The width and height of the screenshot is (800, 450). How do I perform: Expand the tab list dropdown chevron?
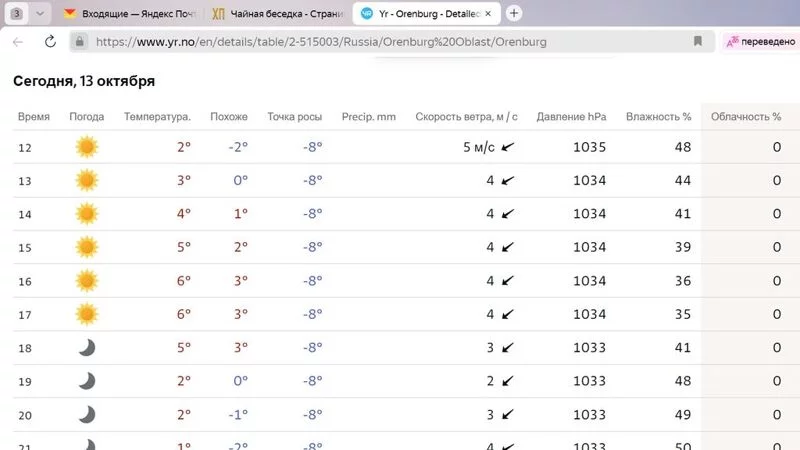[40, 14]
